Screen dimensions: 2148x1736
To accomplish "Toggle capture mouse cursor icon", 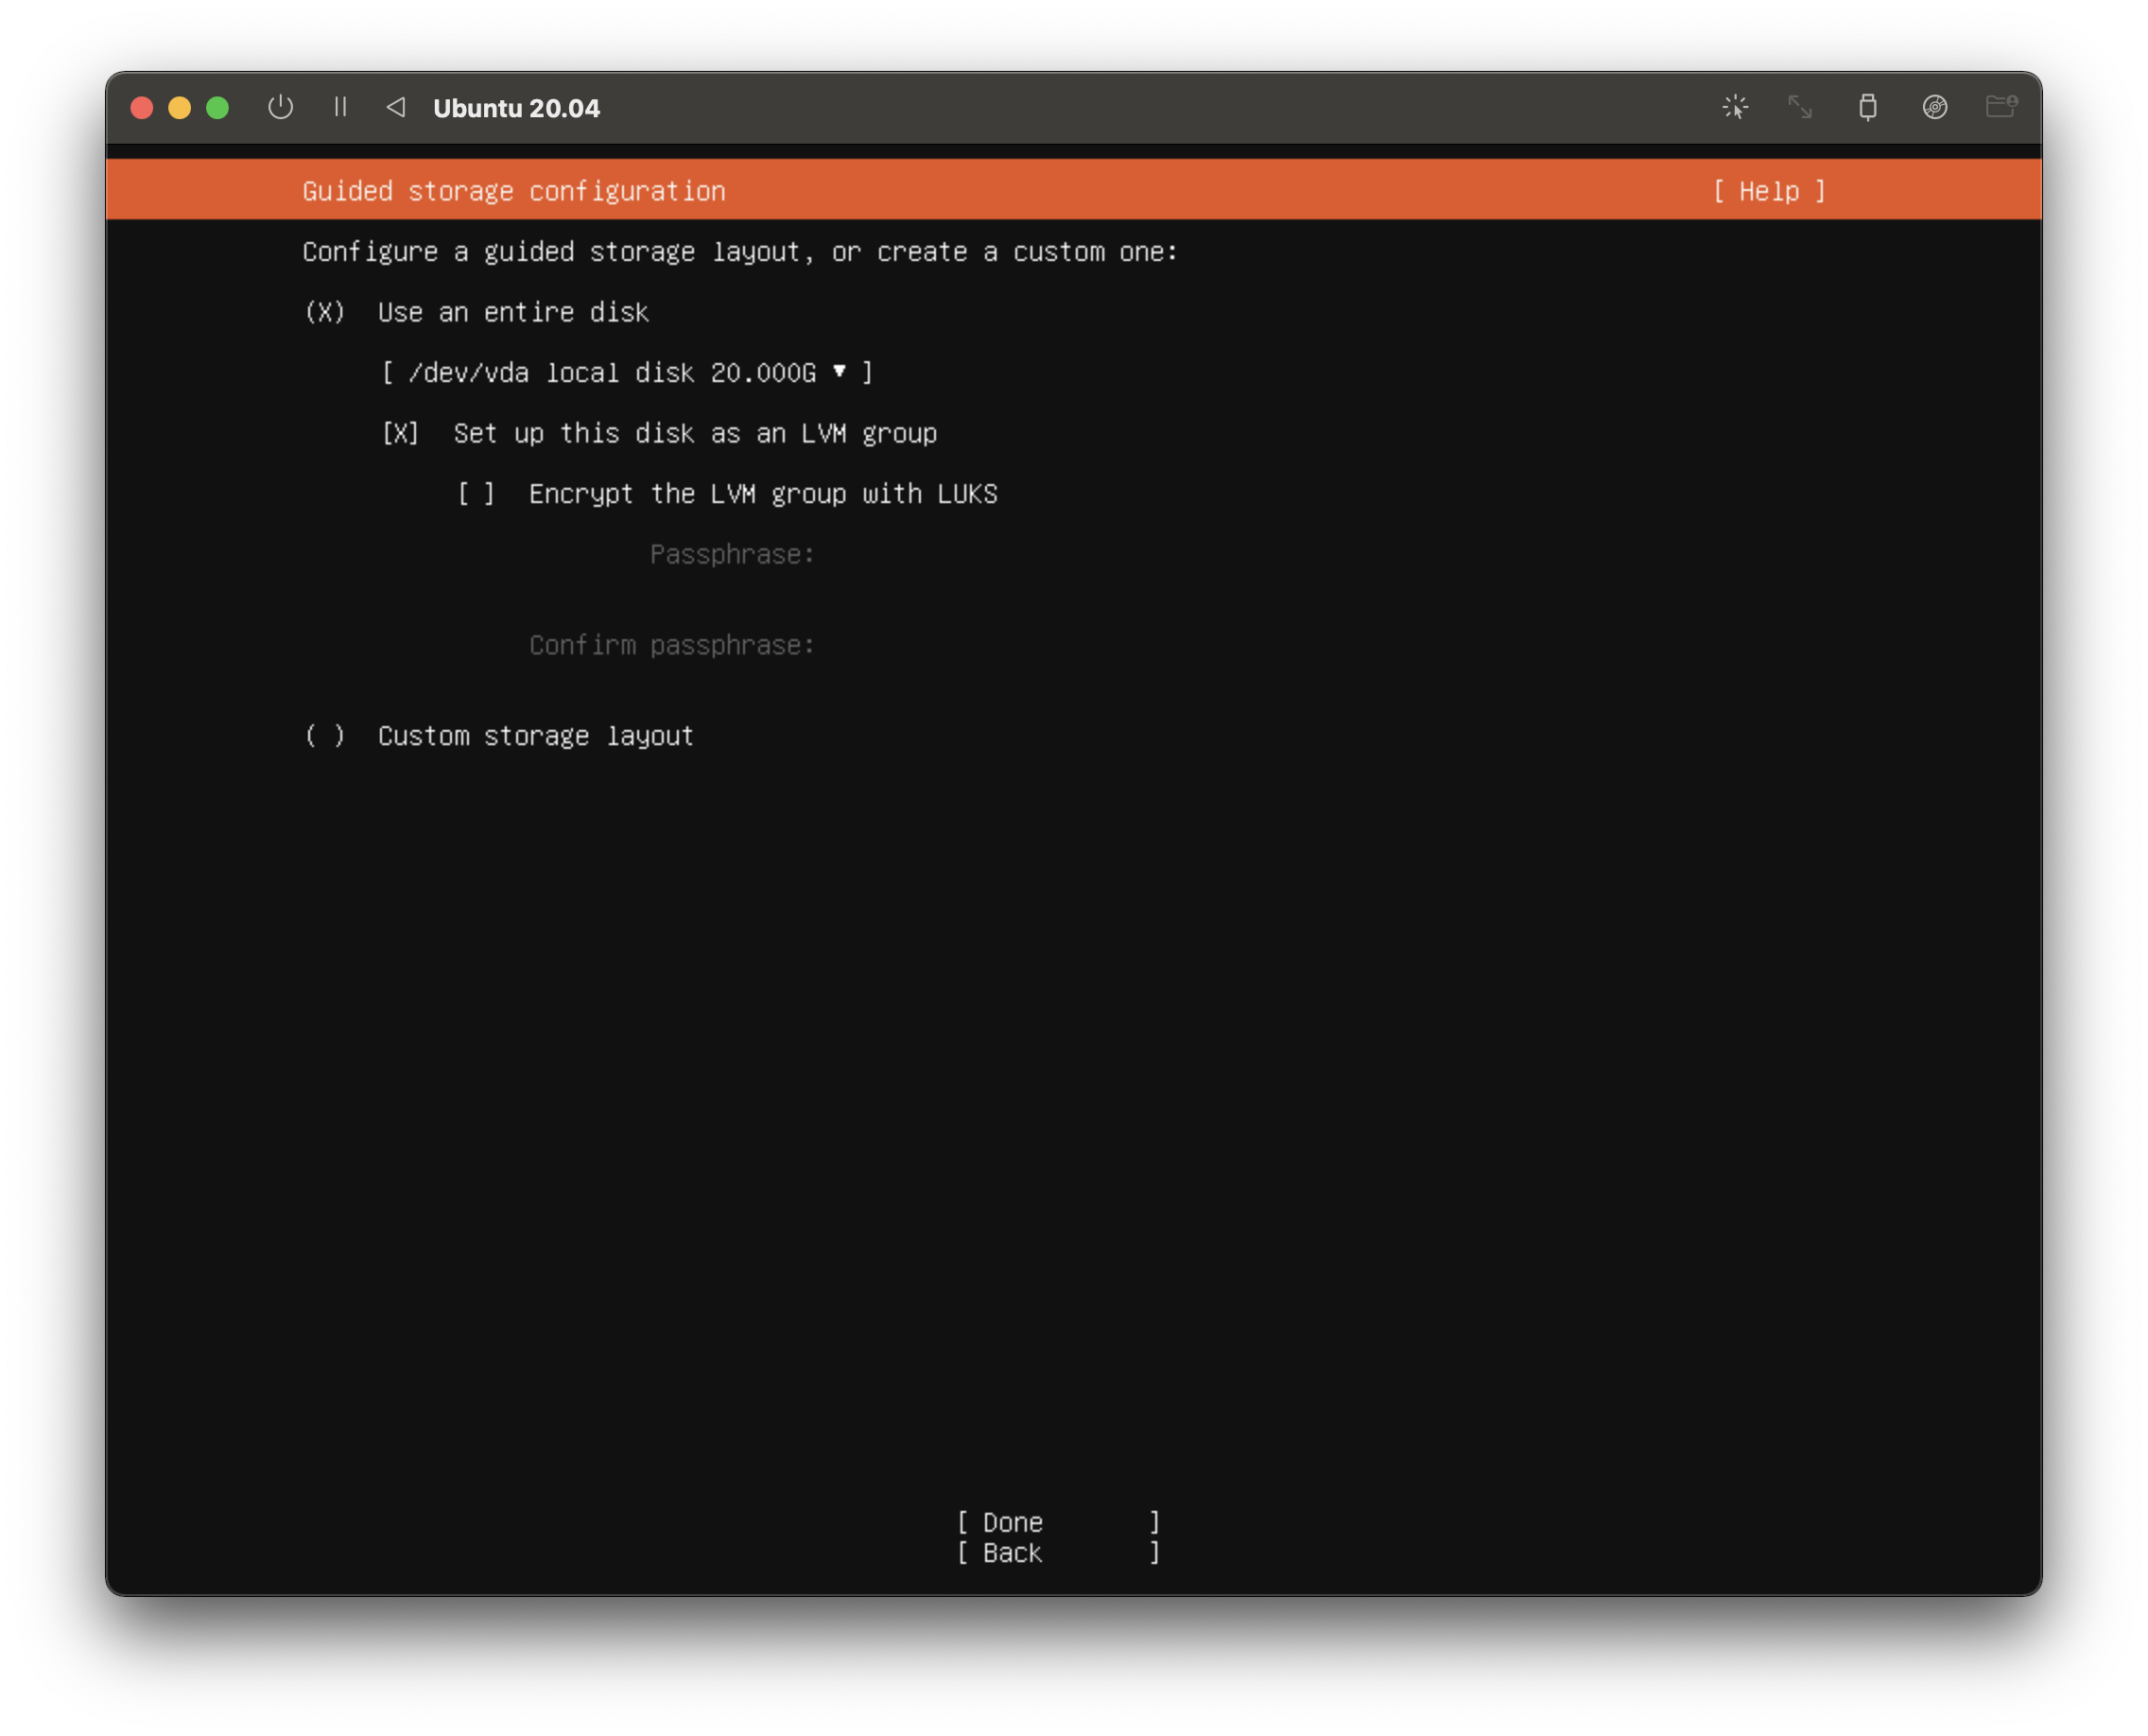I will point(1735,107).
